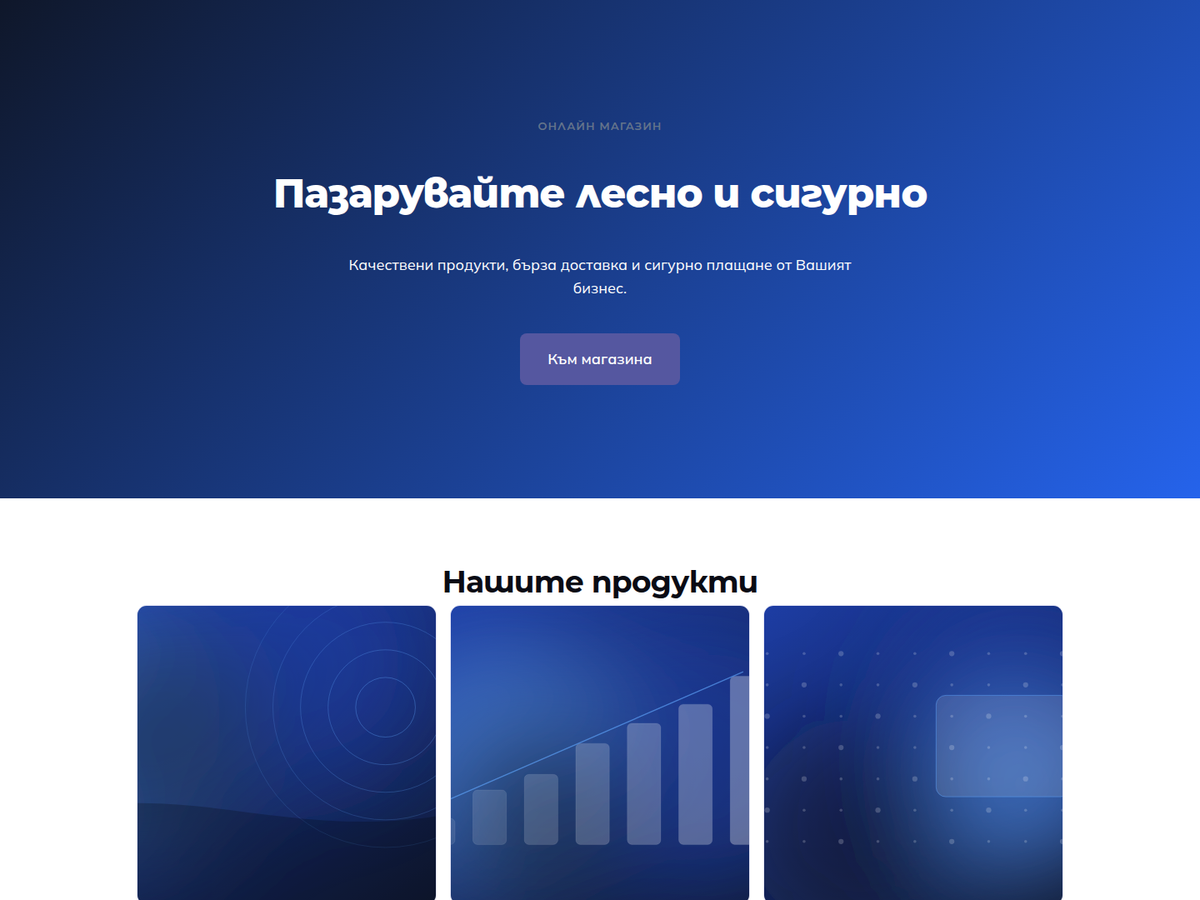Click the word 'Вашият' in the subtitle
1200x900 pixels.
pyautogui.click(x=823, y=266)
